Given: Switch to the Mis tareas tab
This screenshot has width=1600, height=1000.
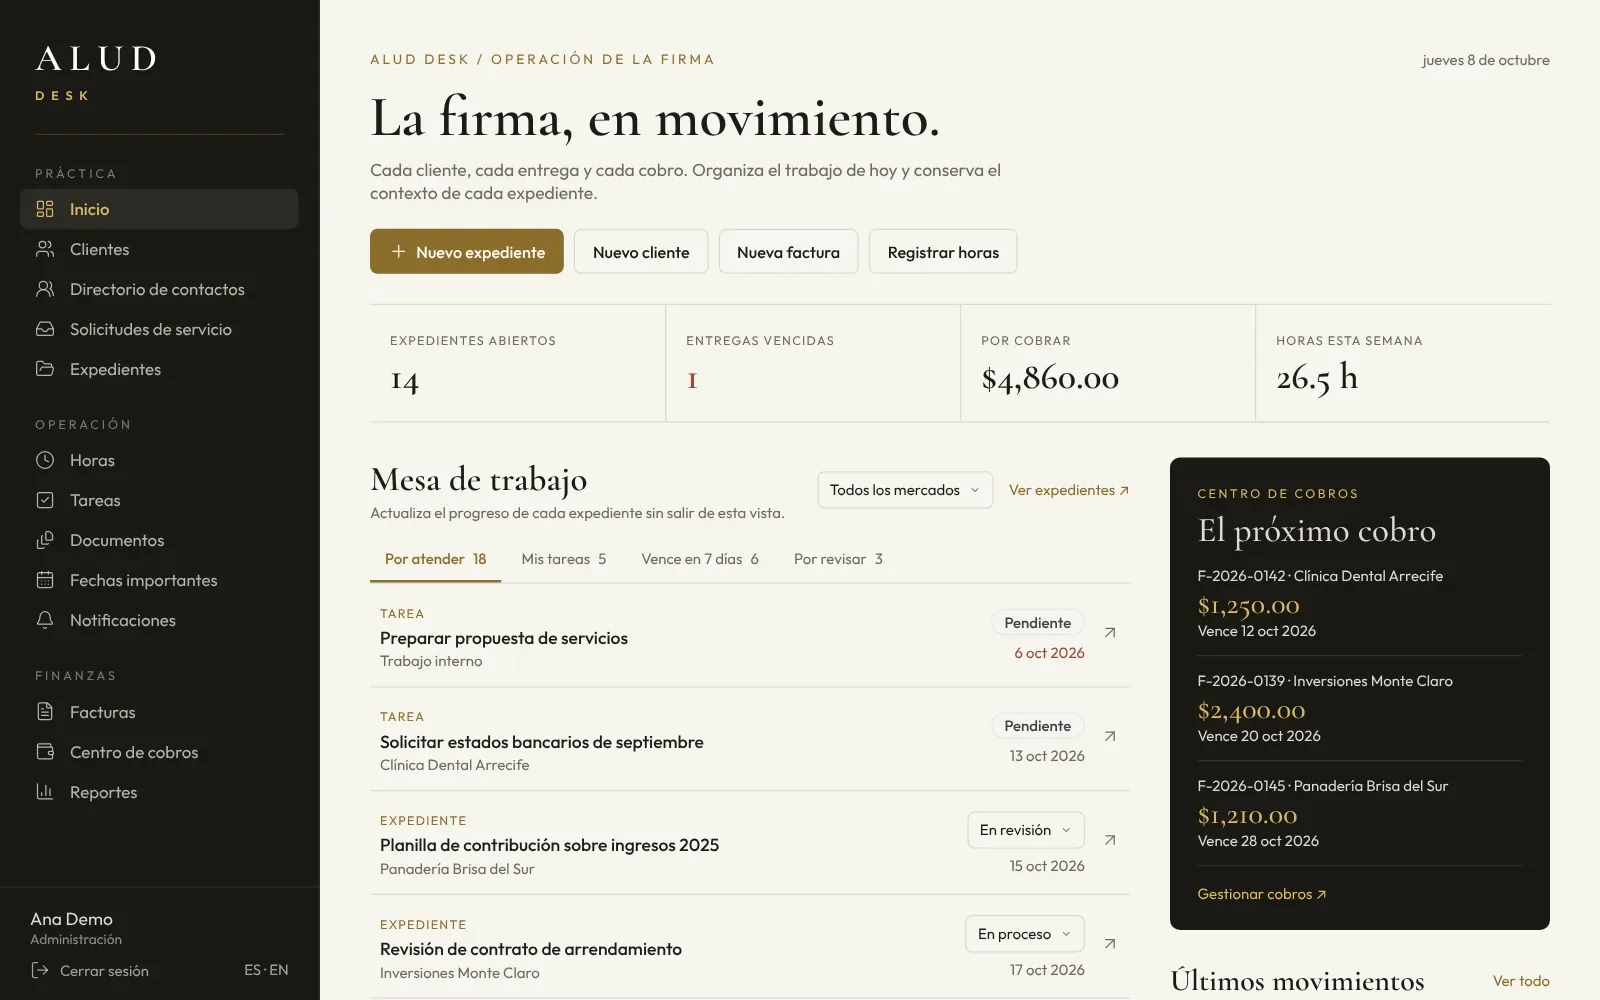Looking at the screenshot, I should pyautogui.click(x=564, y=559).
